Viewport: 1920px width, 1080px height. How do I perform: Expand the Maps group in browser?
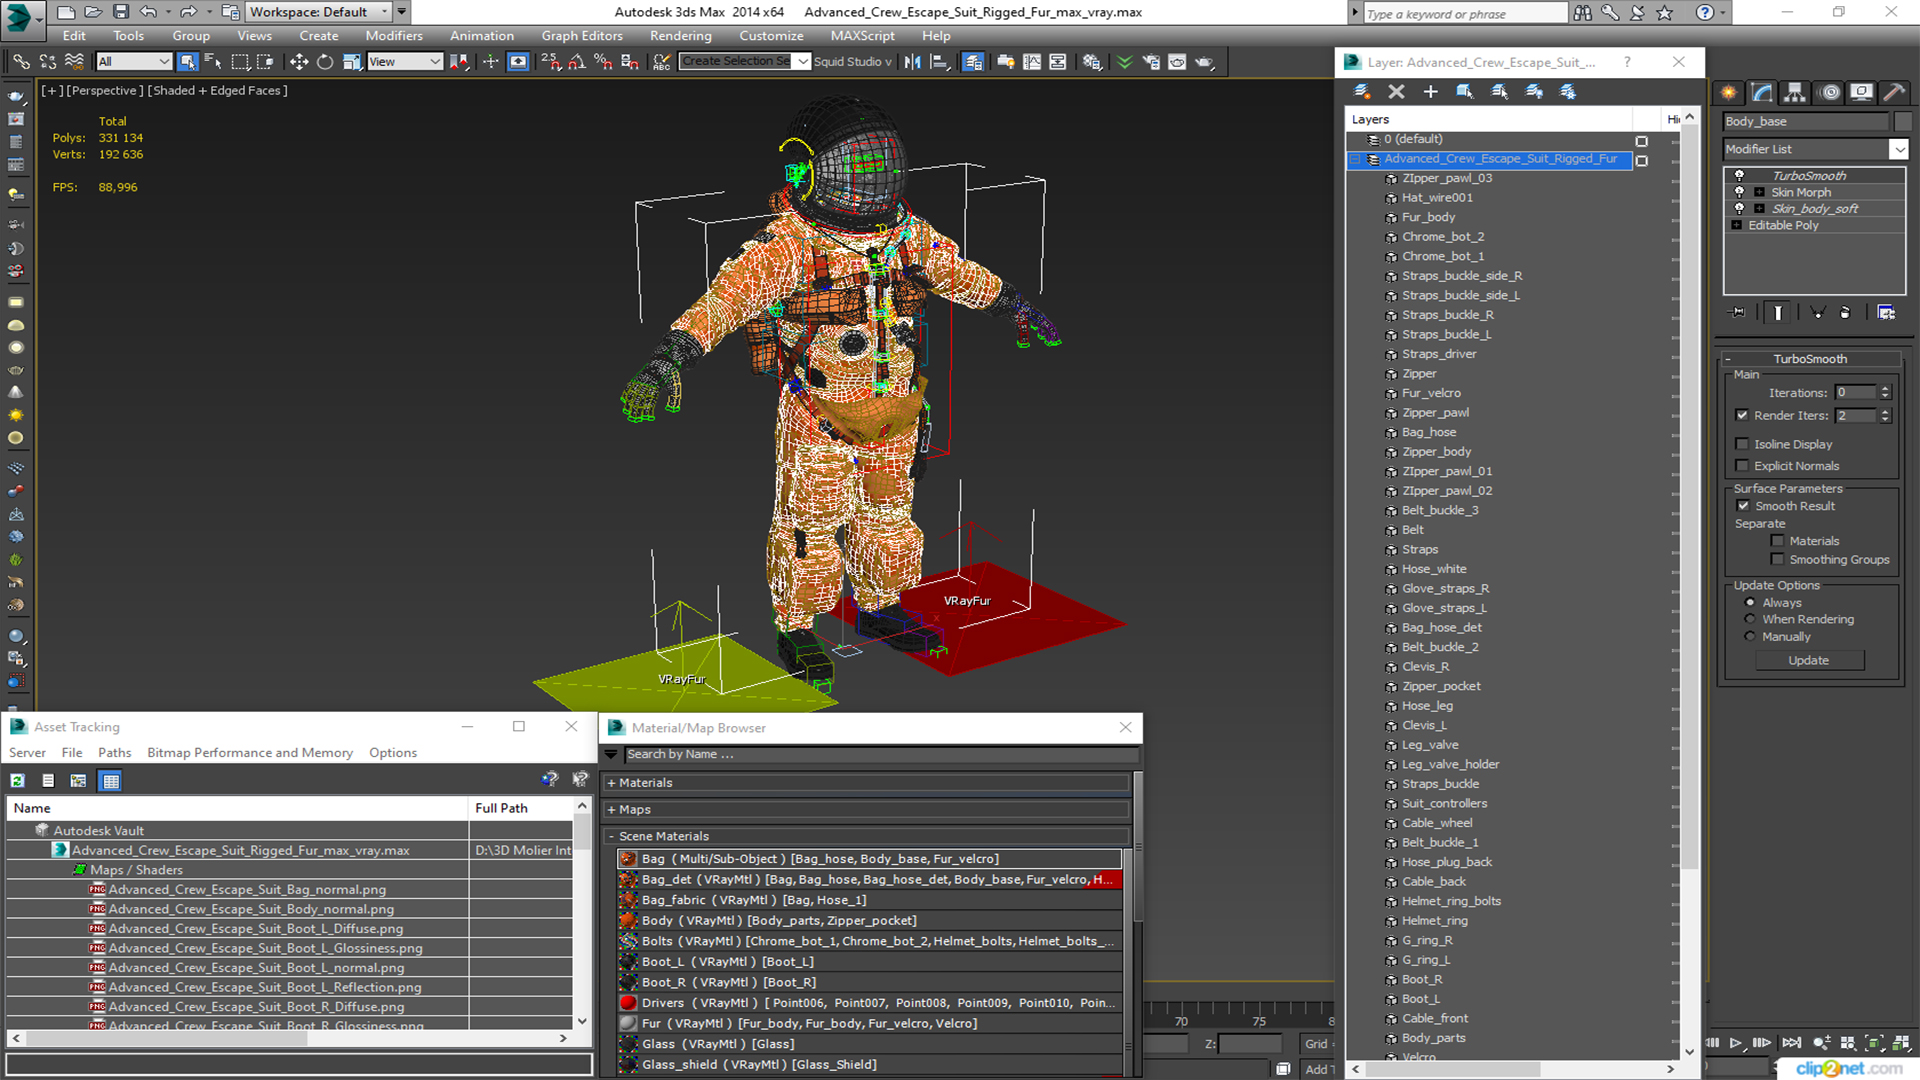pos(611,810)
